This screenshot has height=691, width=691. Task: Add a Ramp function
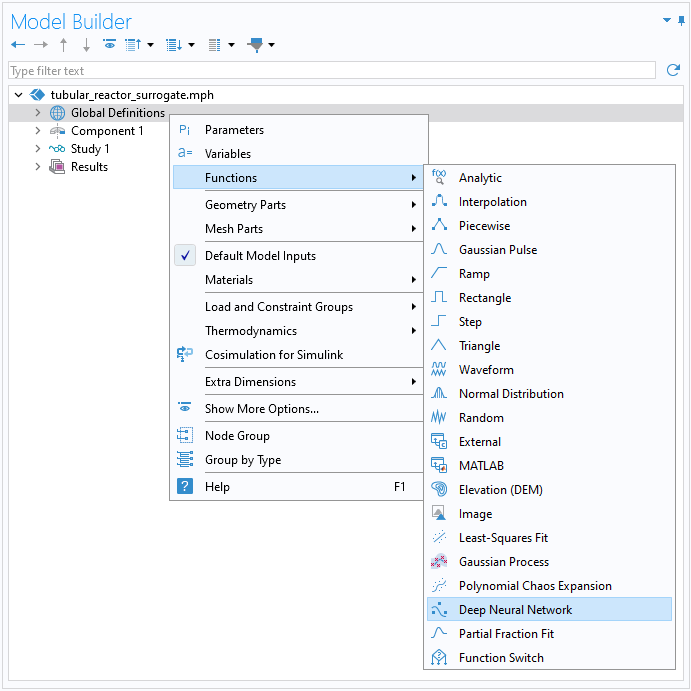click(549, 274)
